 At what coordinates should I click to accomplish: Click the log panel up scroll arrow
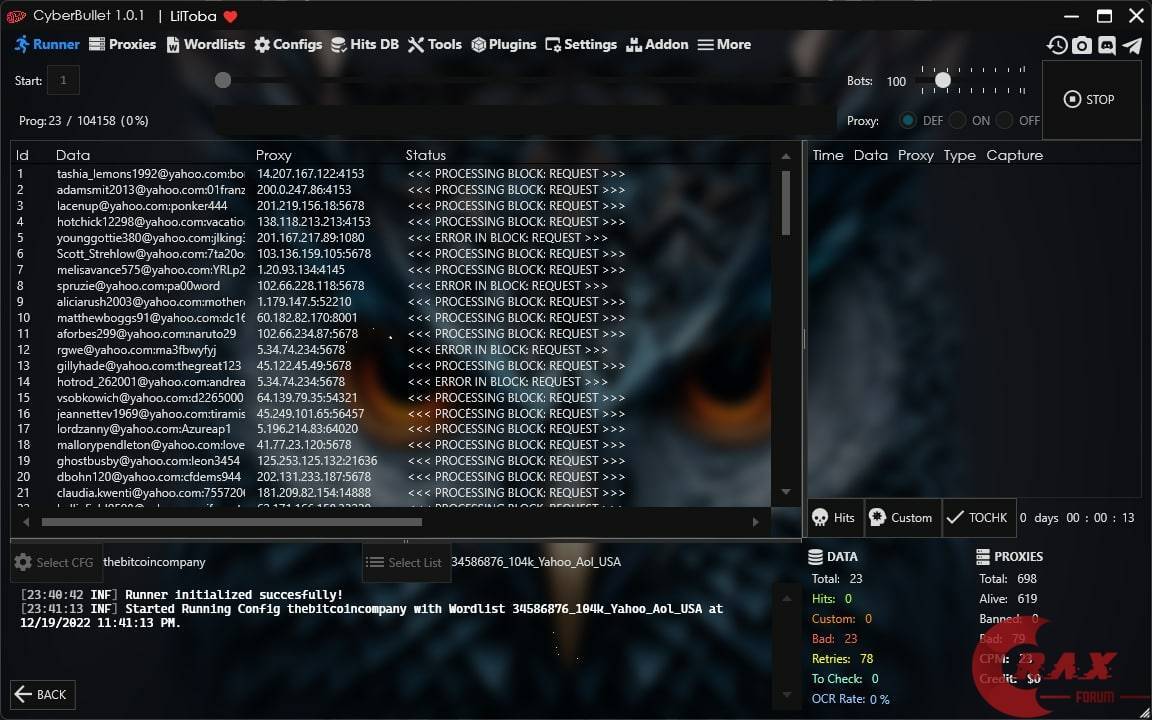tap(786, 597)
